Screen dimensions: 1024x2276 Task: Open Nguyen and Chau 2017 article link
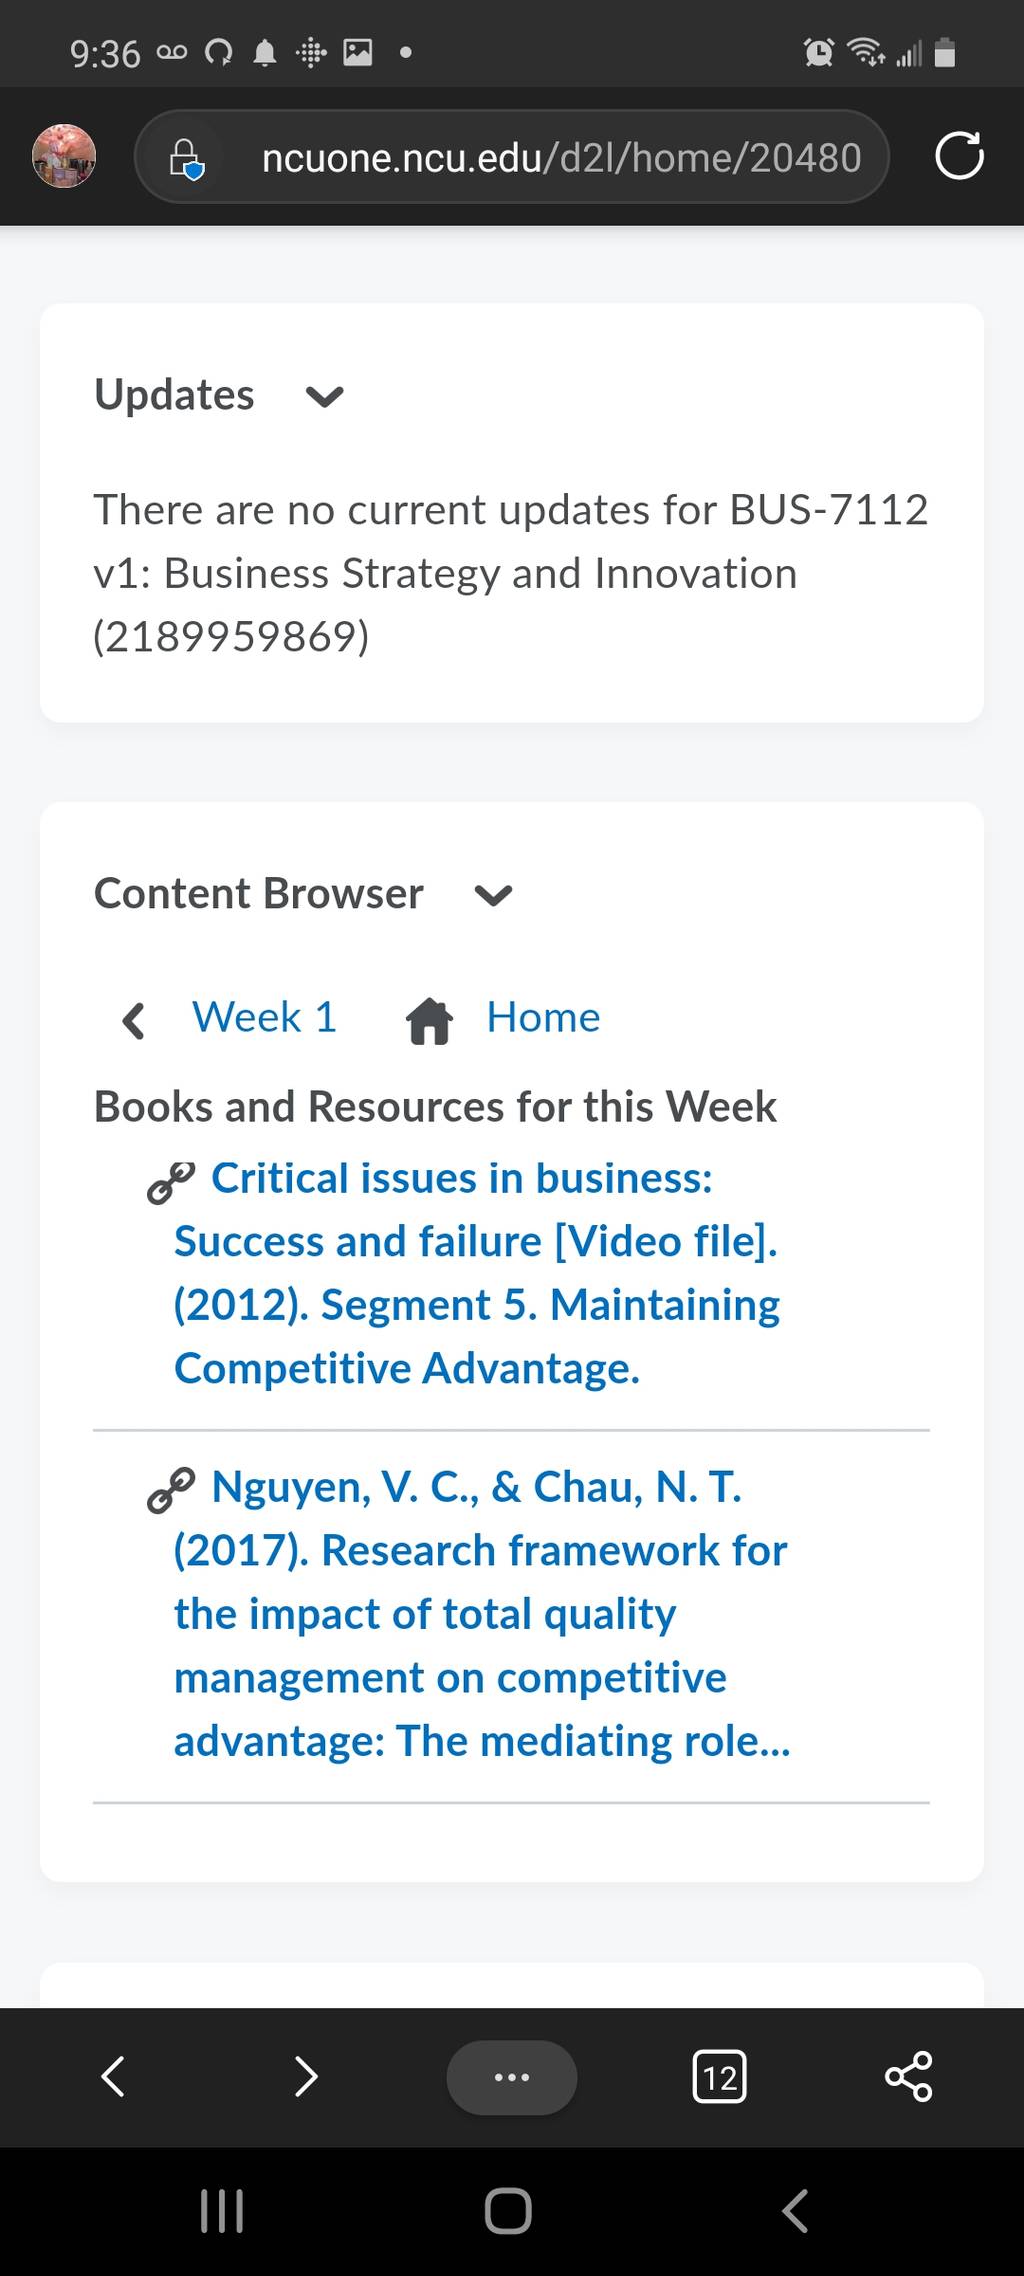(481, 1614)
